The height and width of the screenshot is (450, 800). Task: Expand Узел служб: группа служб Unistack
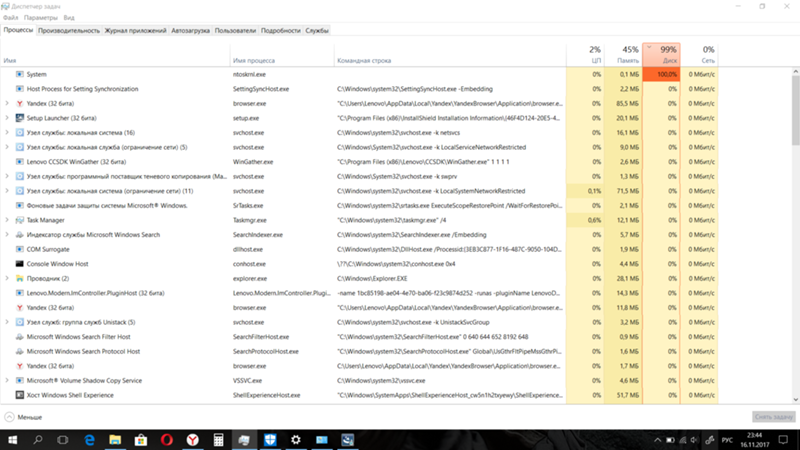coord(7,322)
